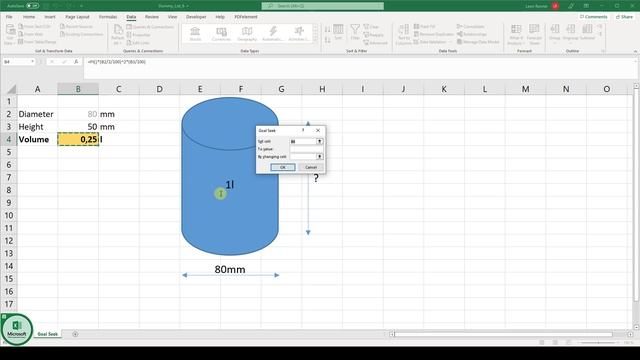The image size is (640, 360).
Task: Click Relationships in Data Tools
Action: pos(472,34)
